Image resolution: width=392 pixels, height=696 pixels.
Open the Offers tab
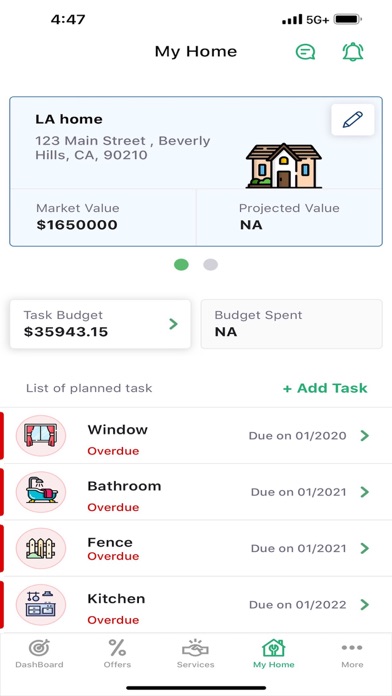click(x=117, y=654)
